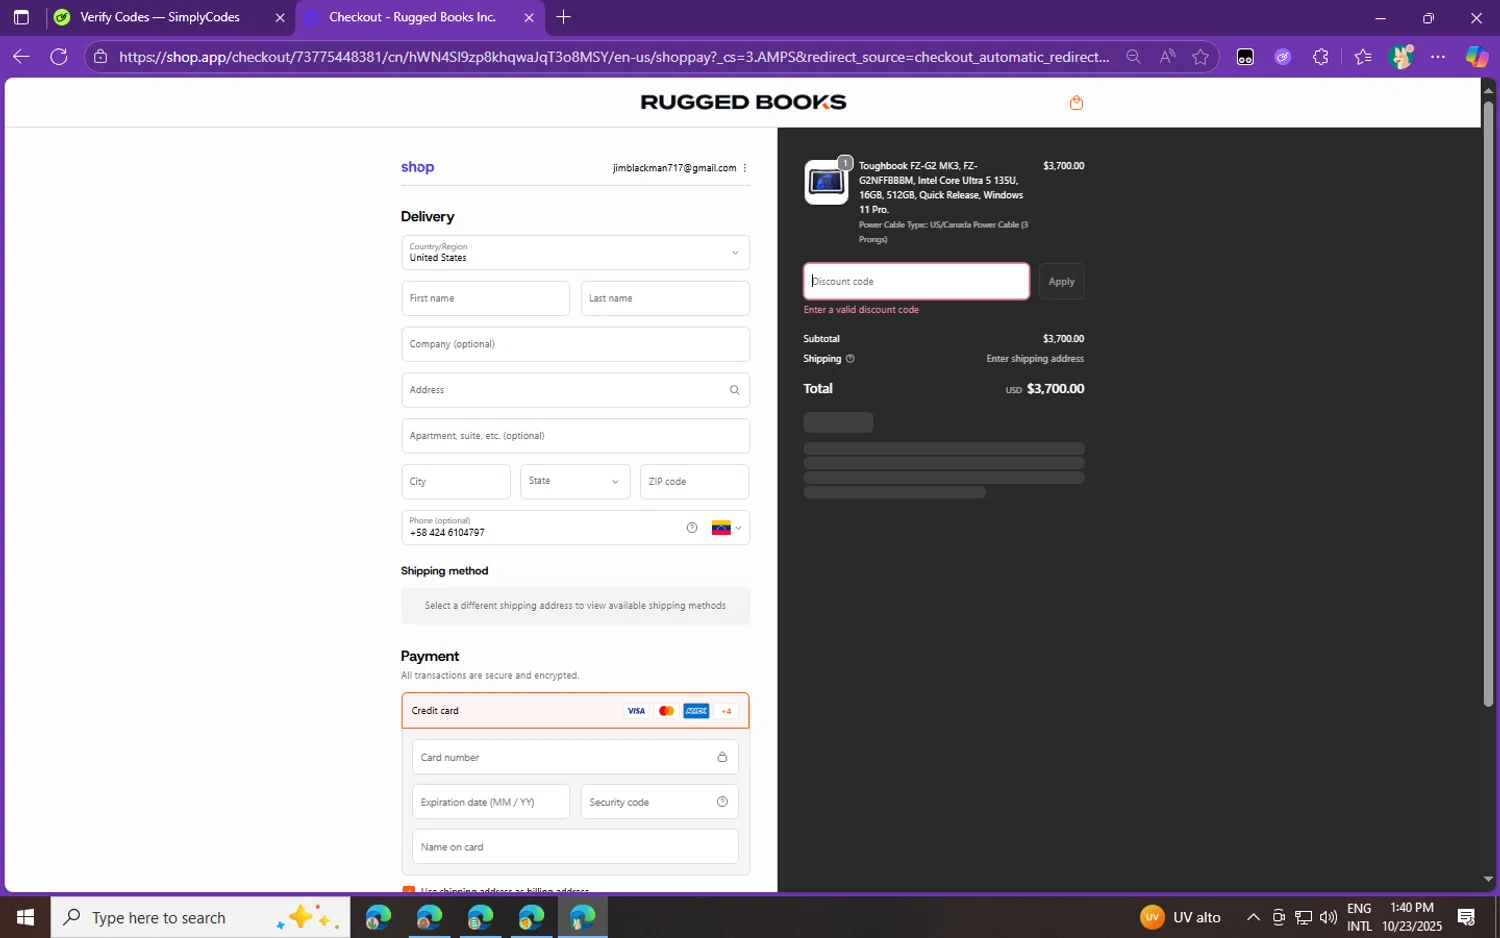Open UV alto weather widget
The height and width of the screenshot is (938, 1500).
pyautogui.click(x=1181, y=917)
